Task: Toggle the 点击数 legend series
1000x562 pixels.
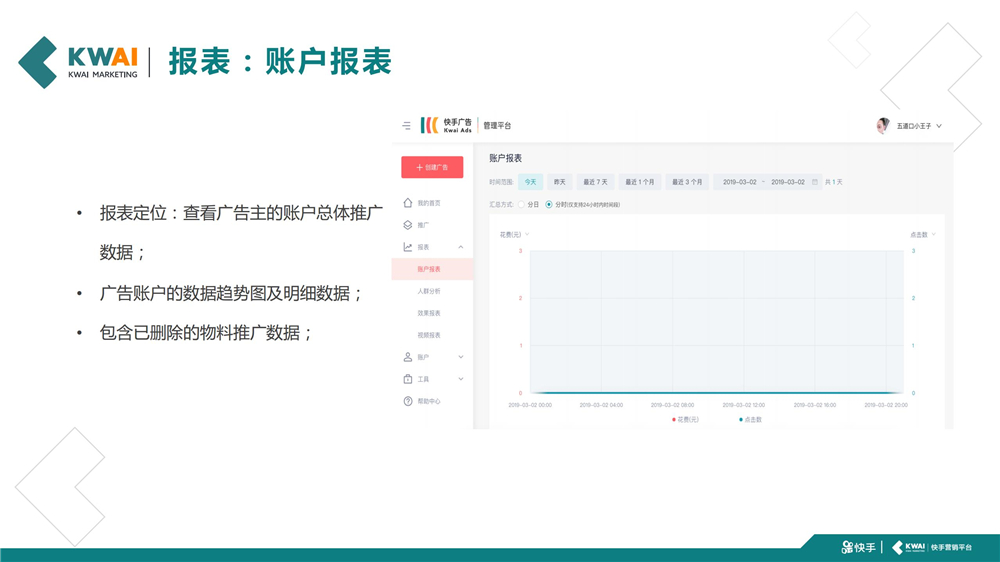Action: coord(751,420)
